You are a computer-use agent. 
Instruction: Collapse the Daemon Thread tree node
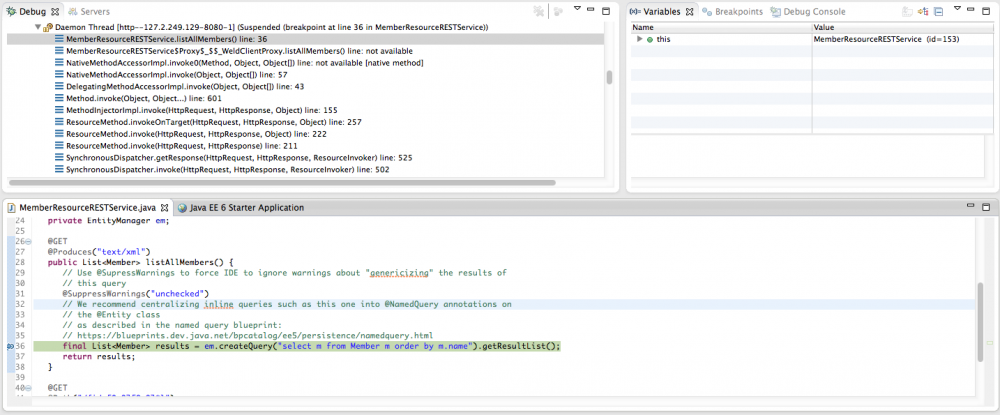pyautogui.click(x=37, y=27)
